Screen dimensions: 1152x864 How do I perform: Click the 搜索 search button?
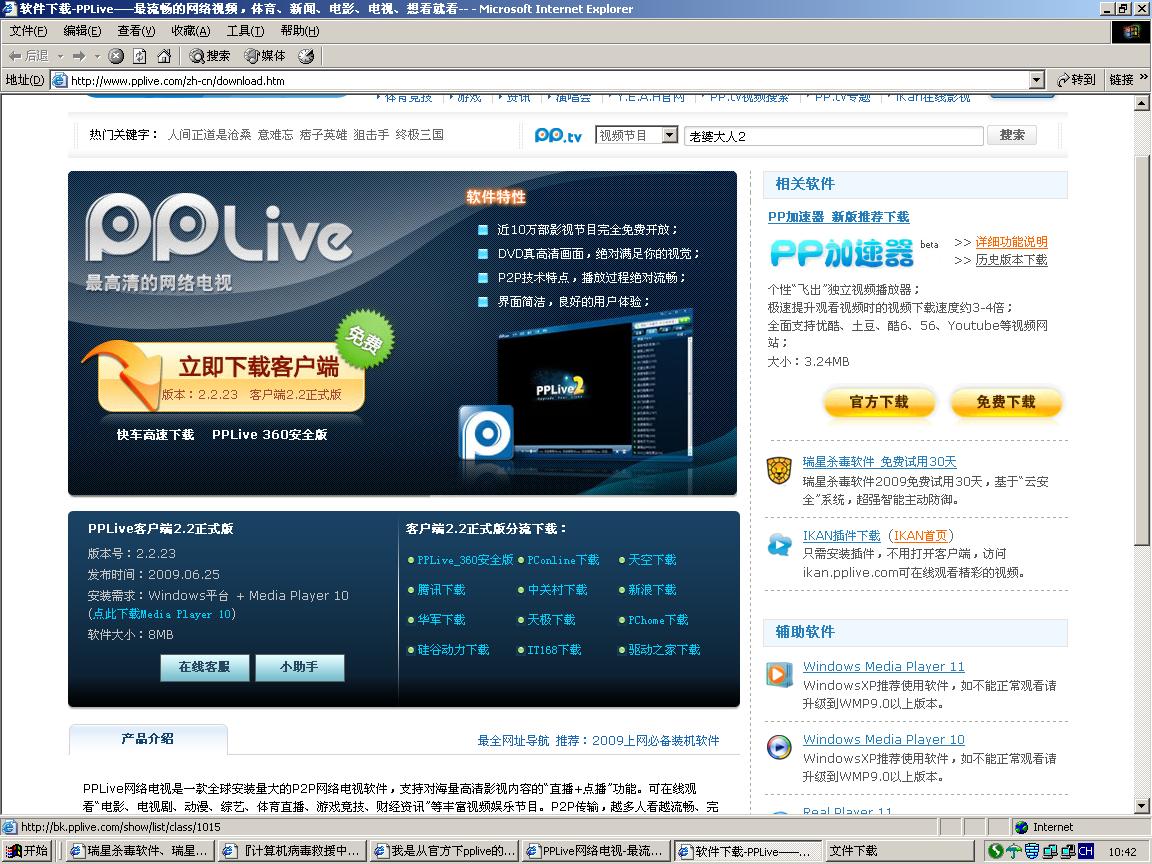(1012, 135)
